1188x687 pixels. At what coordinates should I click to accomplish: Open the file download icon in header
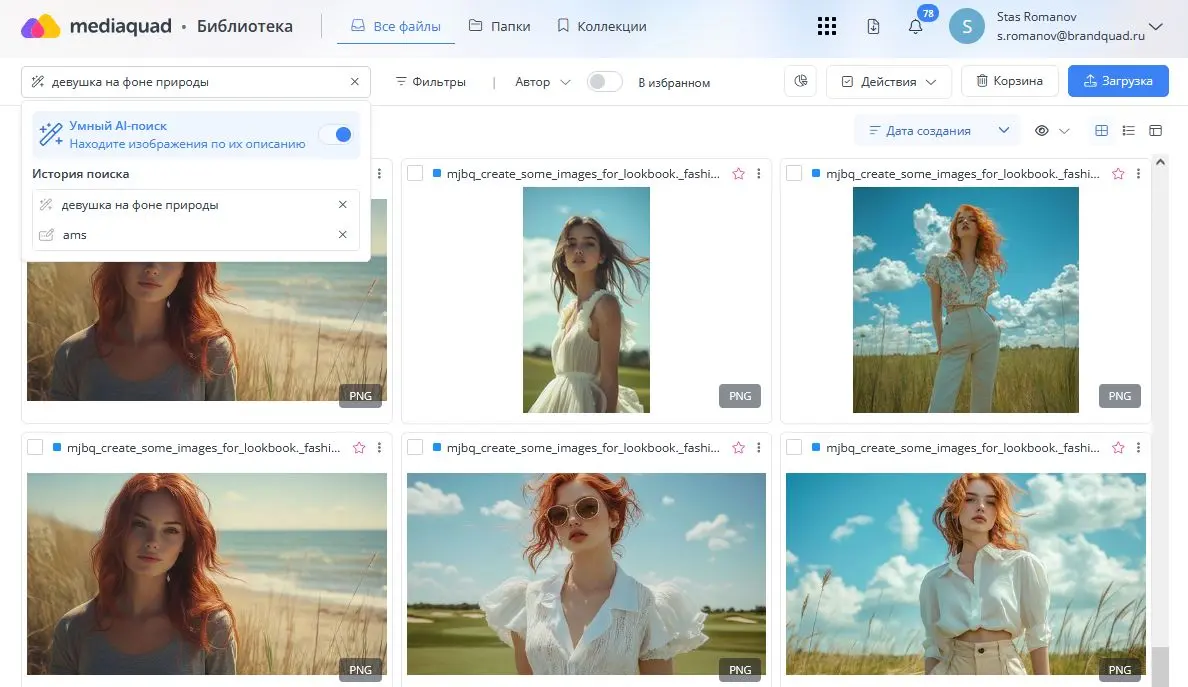tap(873, 27)
